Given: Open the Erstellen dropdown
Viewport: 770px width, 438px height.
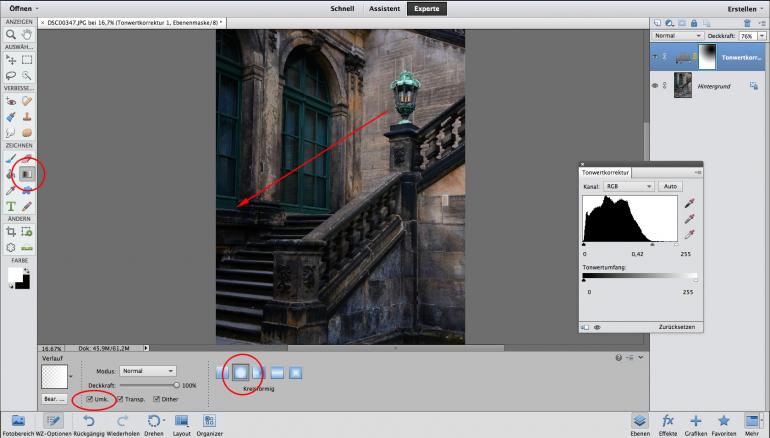Looking at the screenshot, I should point(745,8).
